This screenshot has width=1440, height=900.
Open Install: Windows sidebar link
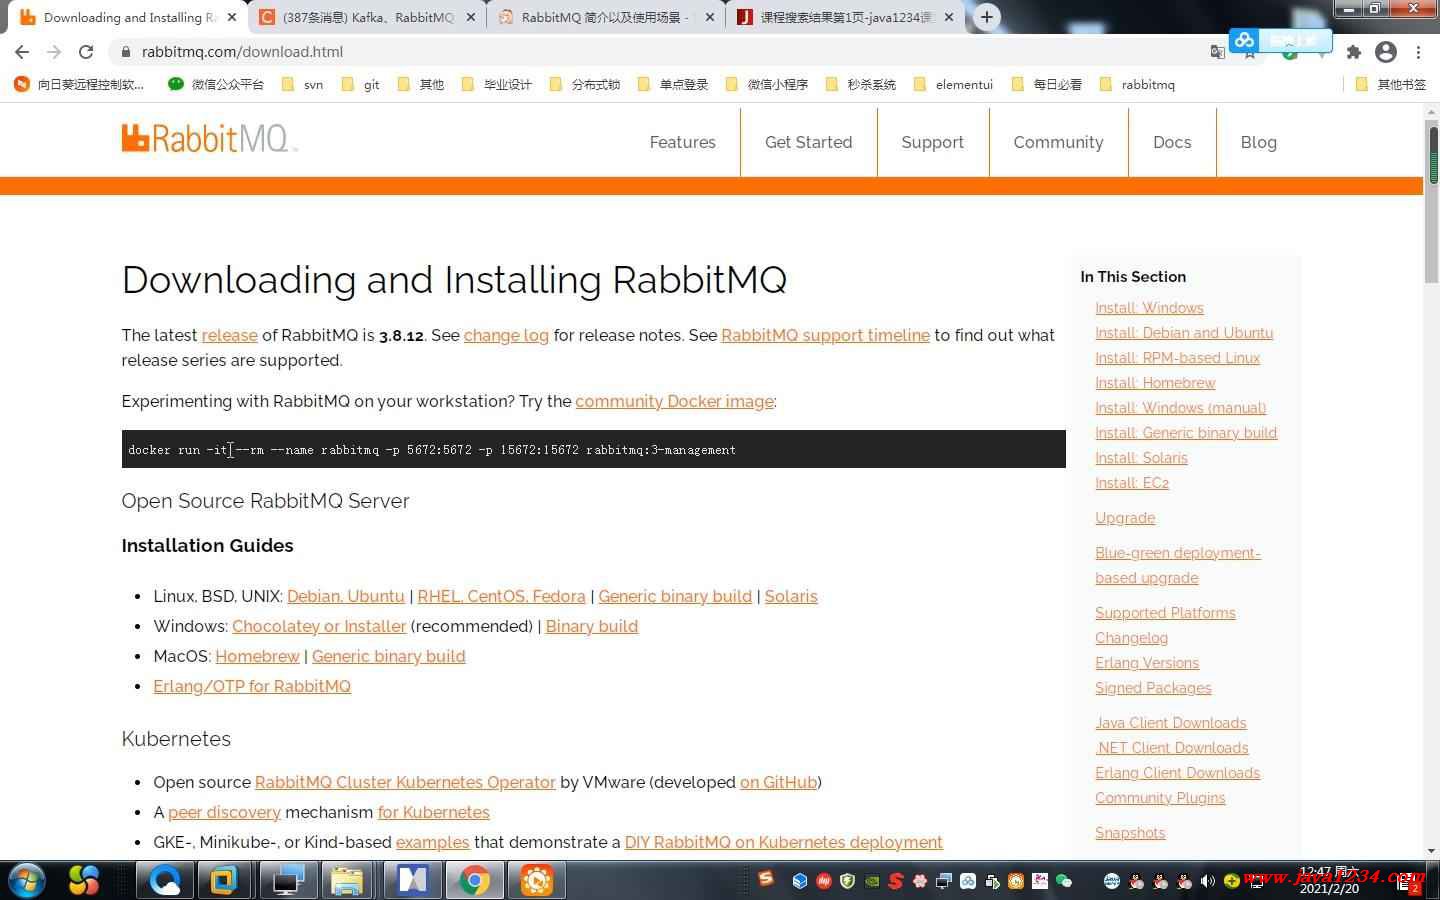click(x=1149, y=308)
